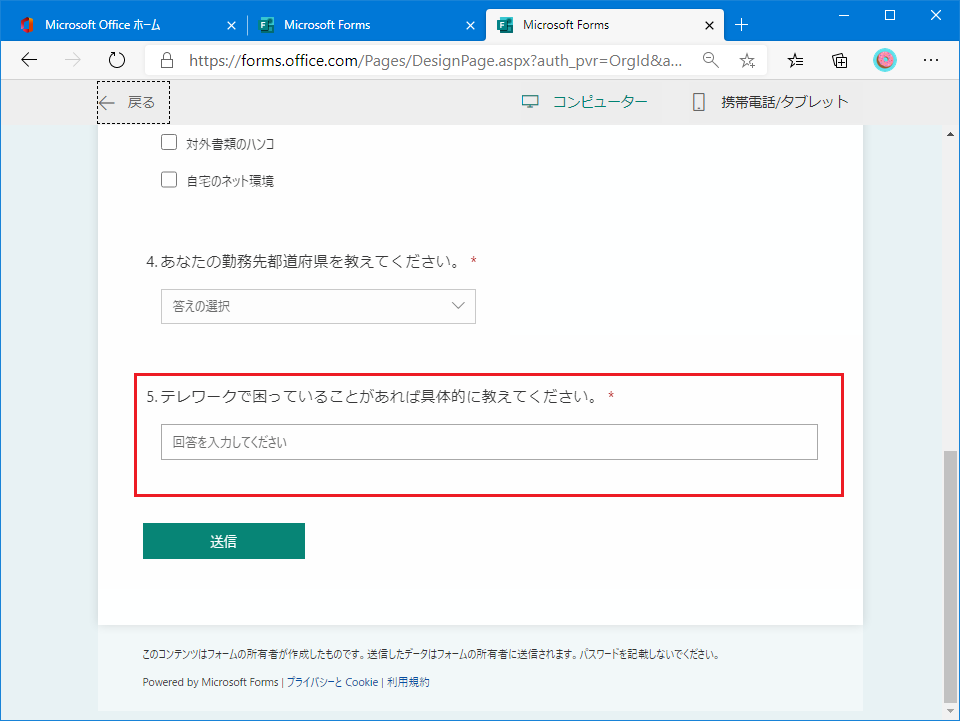This screenshot has width=960, height=721.
Task: Open the browser settings ellipsis menu
Action: click(931, 60)
